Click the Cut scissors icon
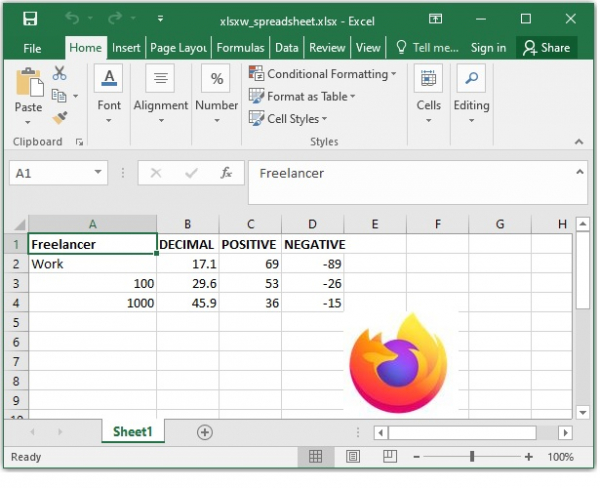Screen dimensions: 600x488 [x=59, y=73]
